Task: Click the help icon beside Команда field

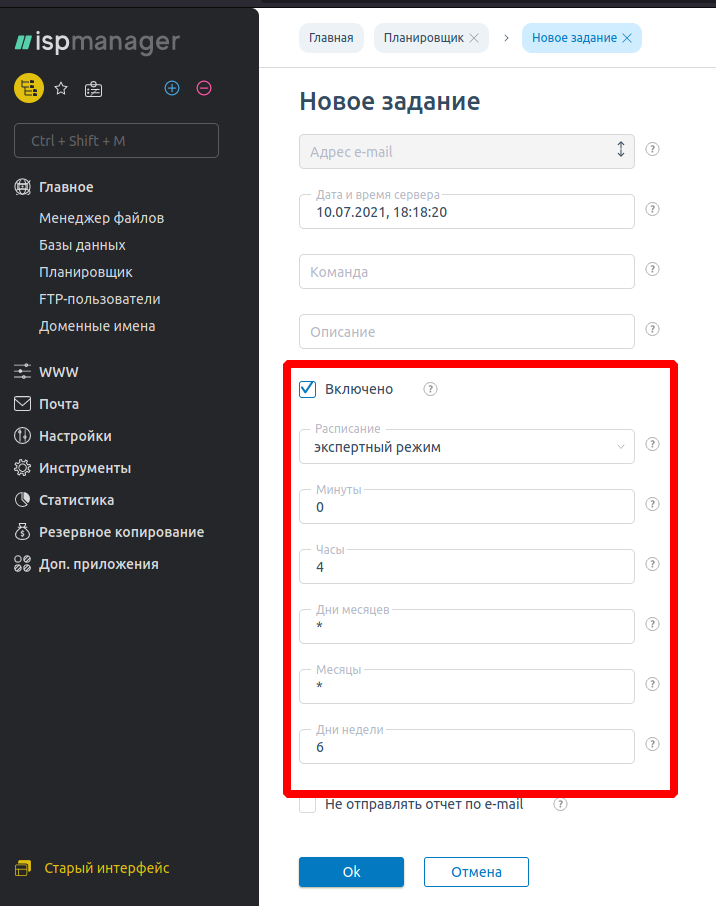Action: (x=652, y=270)
